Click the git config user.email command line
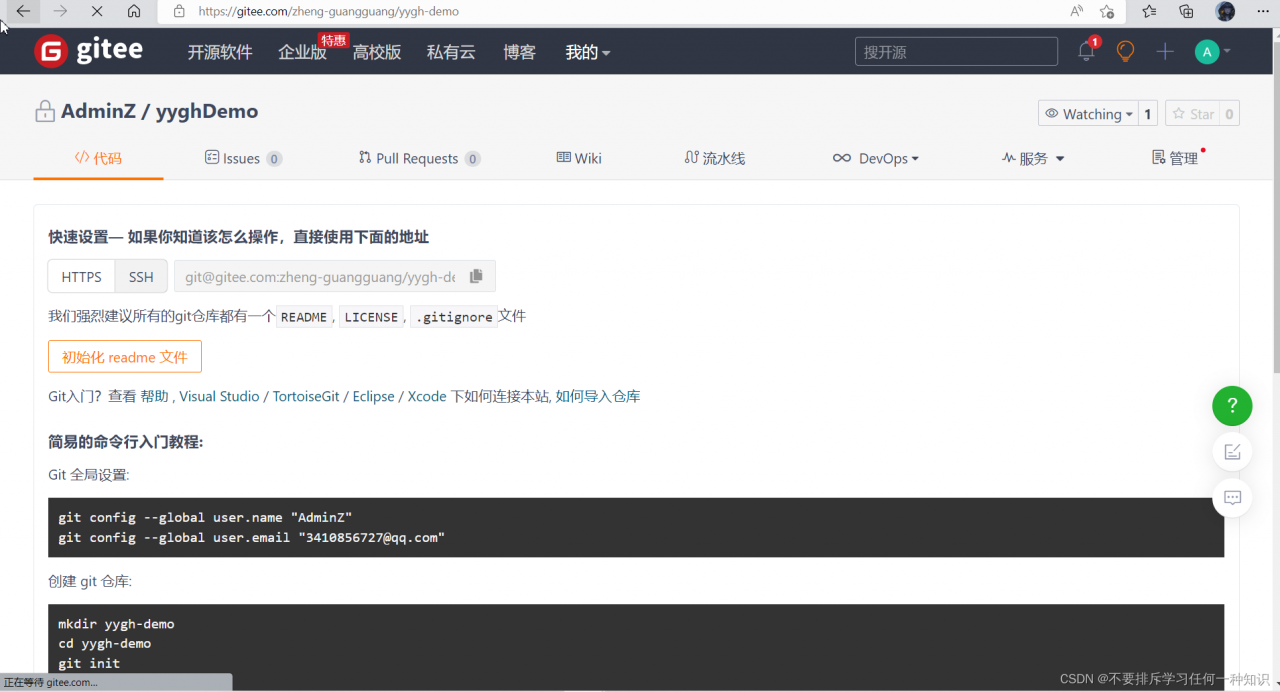This screenshot has width=1280, height=692. (x=251, y=538)
